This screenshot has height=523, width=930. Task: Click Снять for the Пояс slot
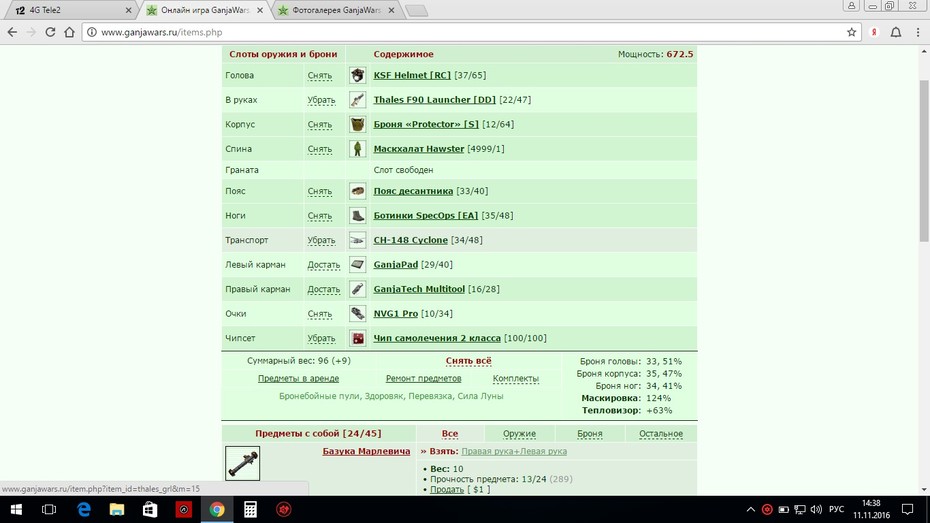(320, 191)
